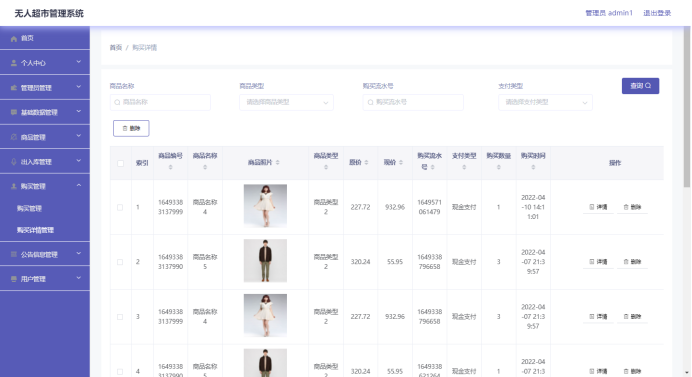Click the 购买流水号 search input
692x377 pixels.
coord(413,102)
